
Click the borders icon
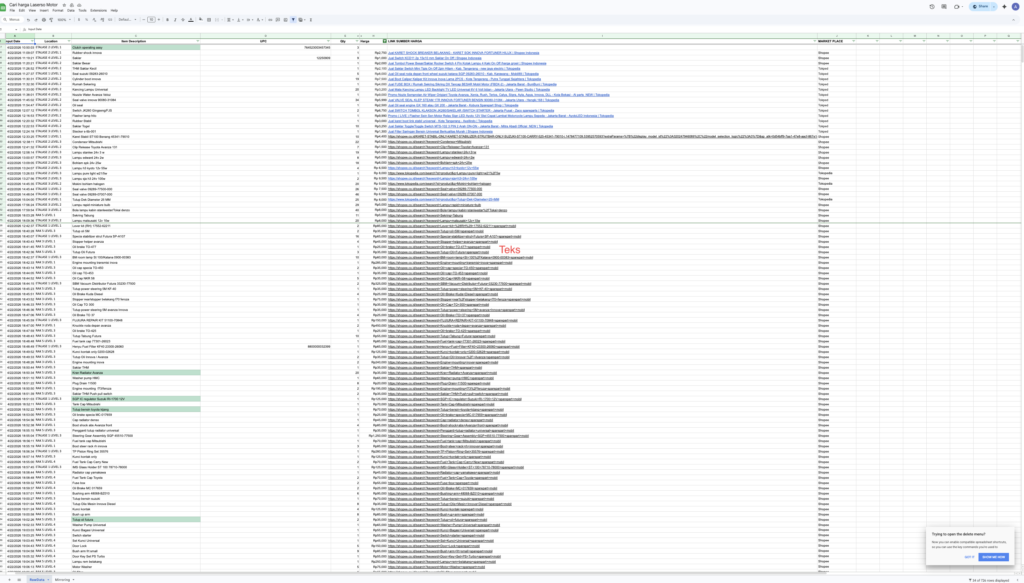point(209,20)
